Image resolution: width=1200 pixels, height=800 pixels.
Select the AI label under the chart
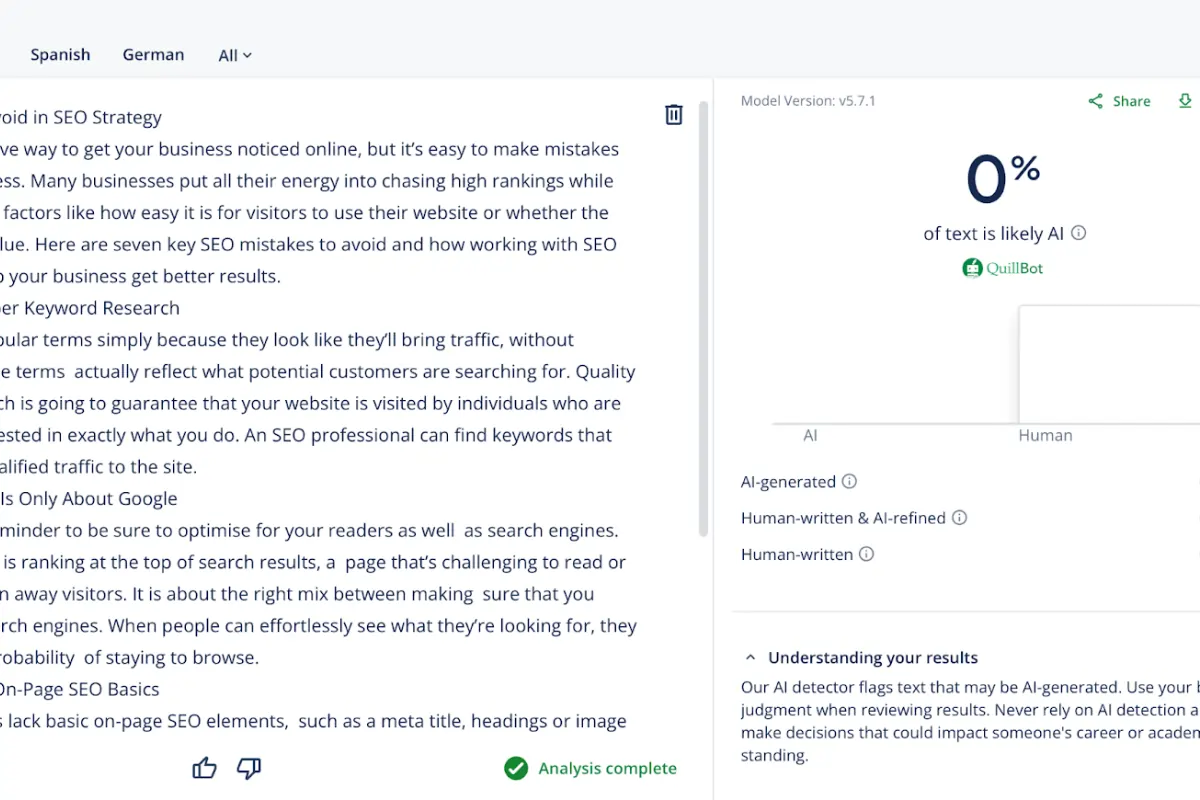tap(809, 435)
